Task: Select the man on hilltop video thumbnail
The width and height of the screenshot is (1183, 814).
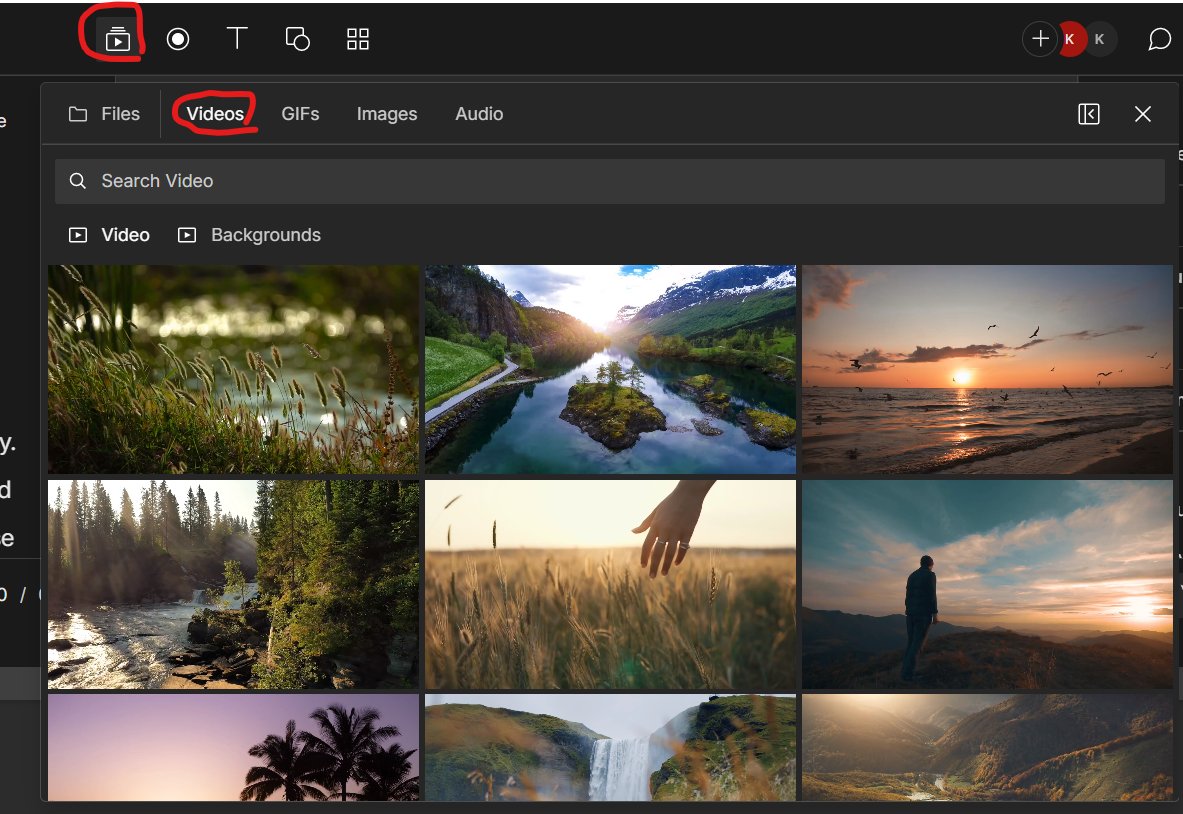Action: (988, 585)
